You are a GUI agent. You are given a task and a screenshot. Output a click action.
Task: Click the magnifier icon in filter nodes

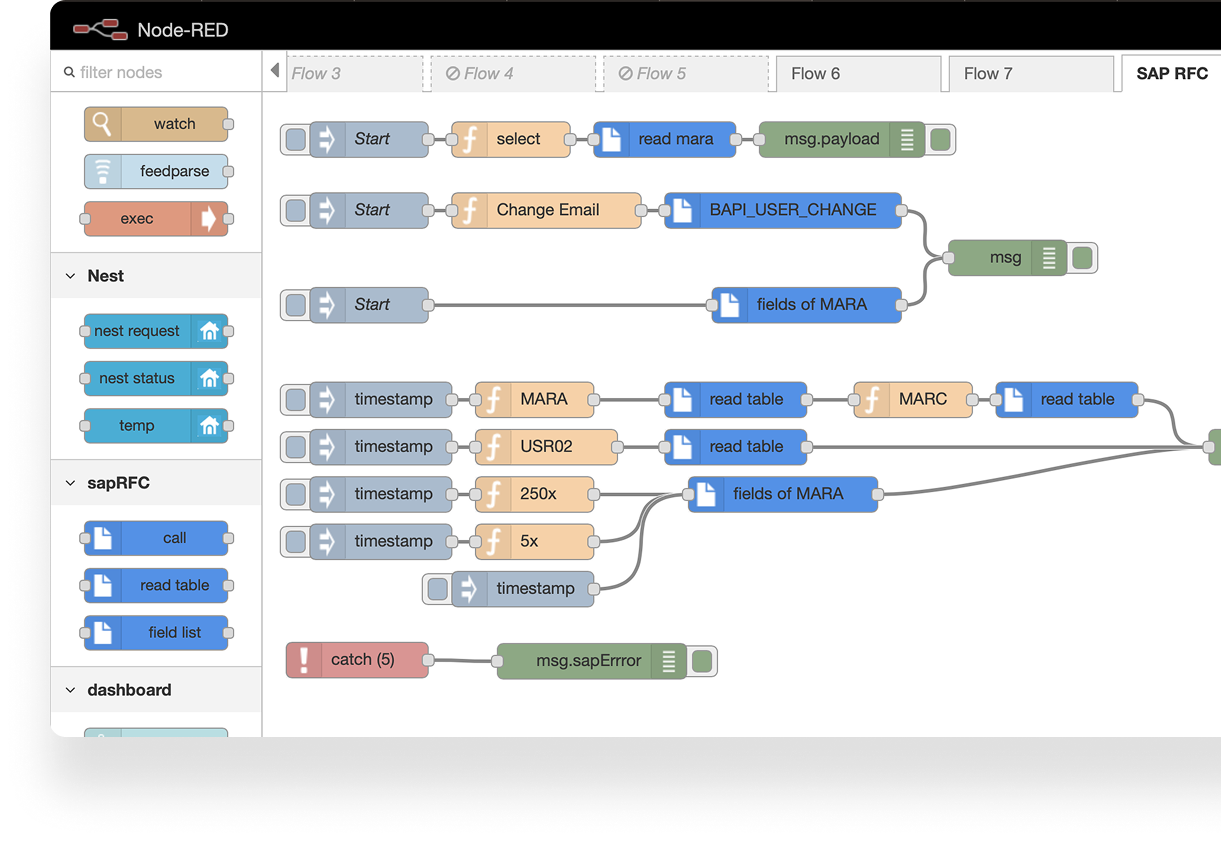tap(69, 72)
